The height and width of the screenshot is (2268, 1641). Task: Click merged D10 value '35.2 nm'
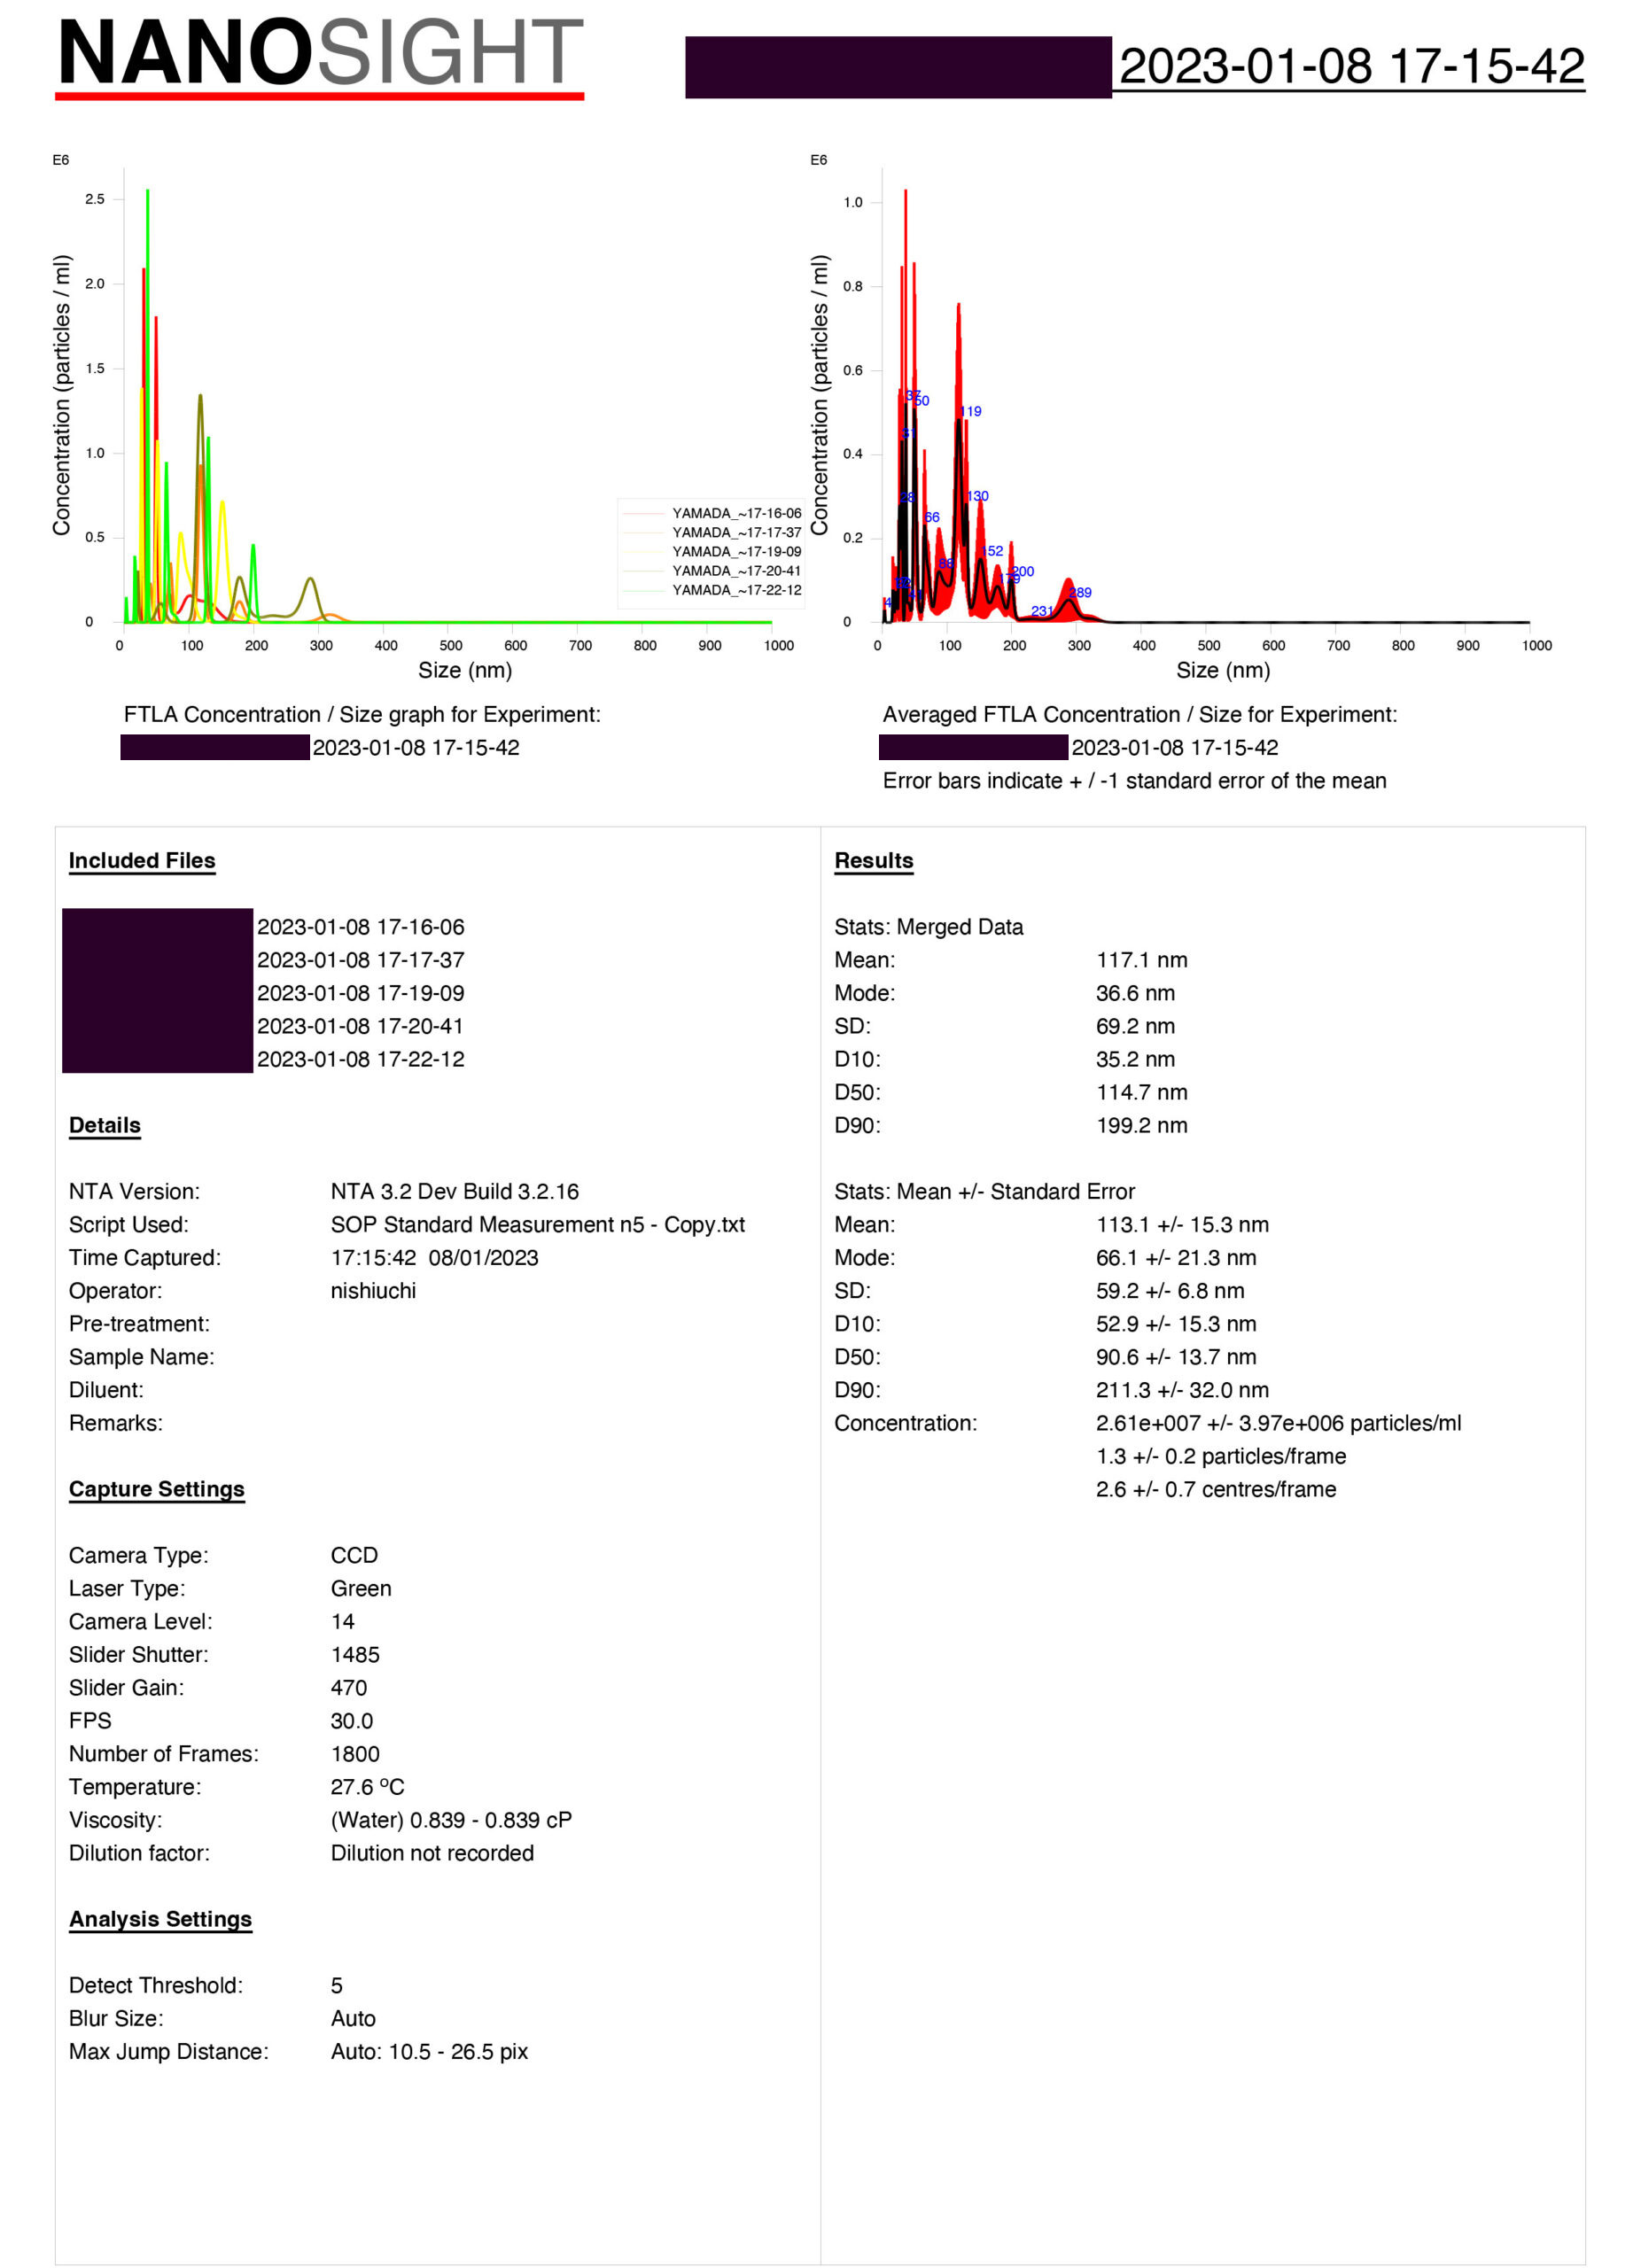click(x=1136, y=1059)
